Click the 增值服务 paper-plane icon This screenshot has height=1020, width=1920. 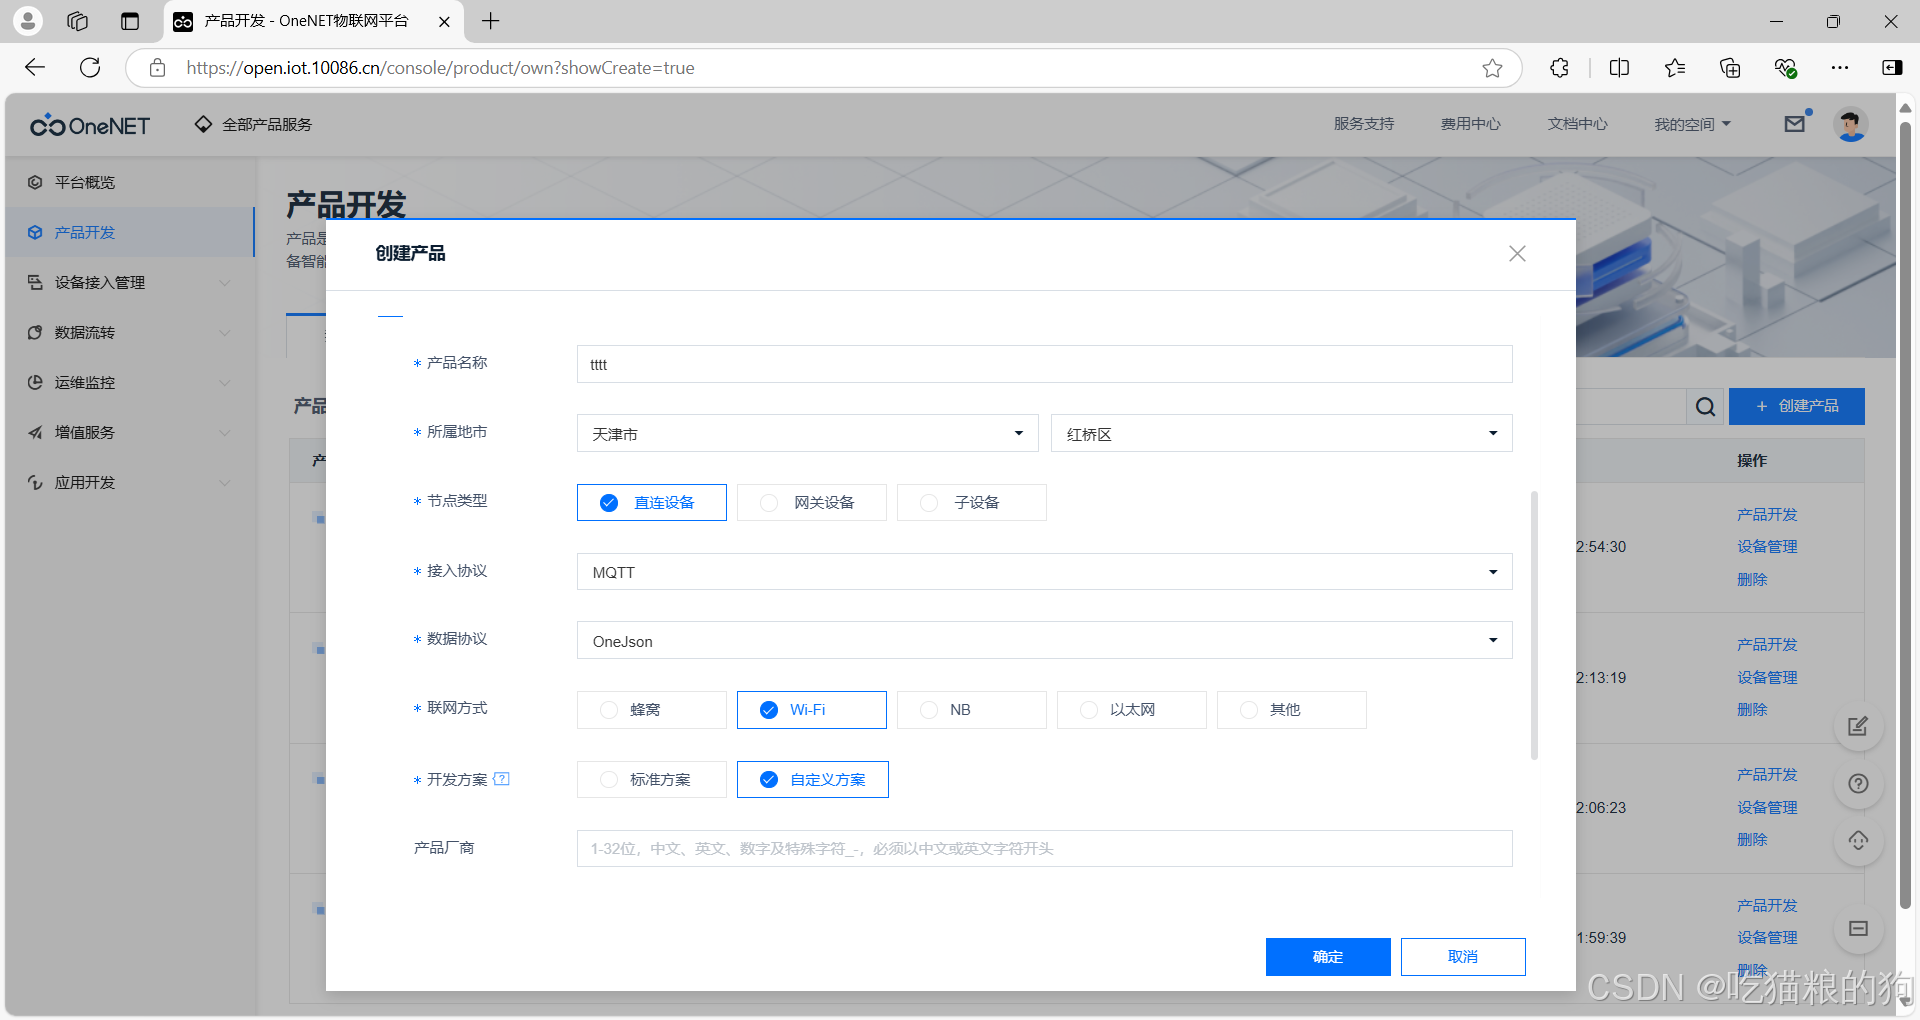coord(35,432)
